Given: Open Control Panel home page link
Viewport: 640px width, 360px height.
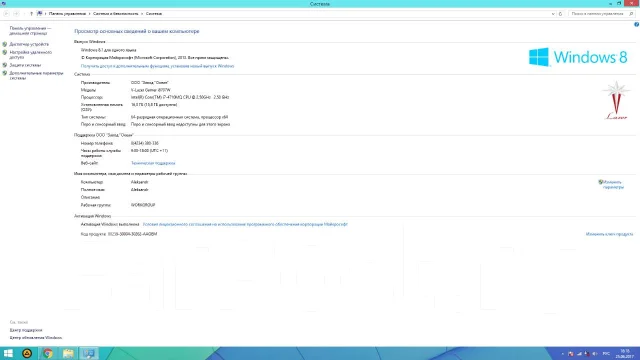Looking at the screenshot, I should click(30, 31).
